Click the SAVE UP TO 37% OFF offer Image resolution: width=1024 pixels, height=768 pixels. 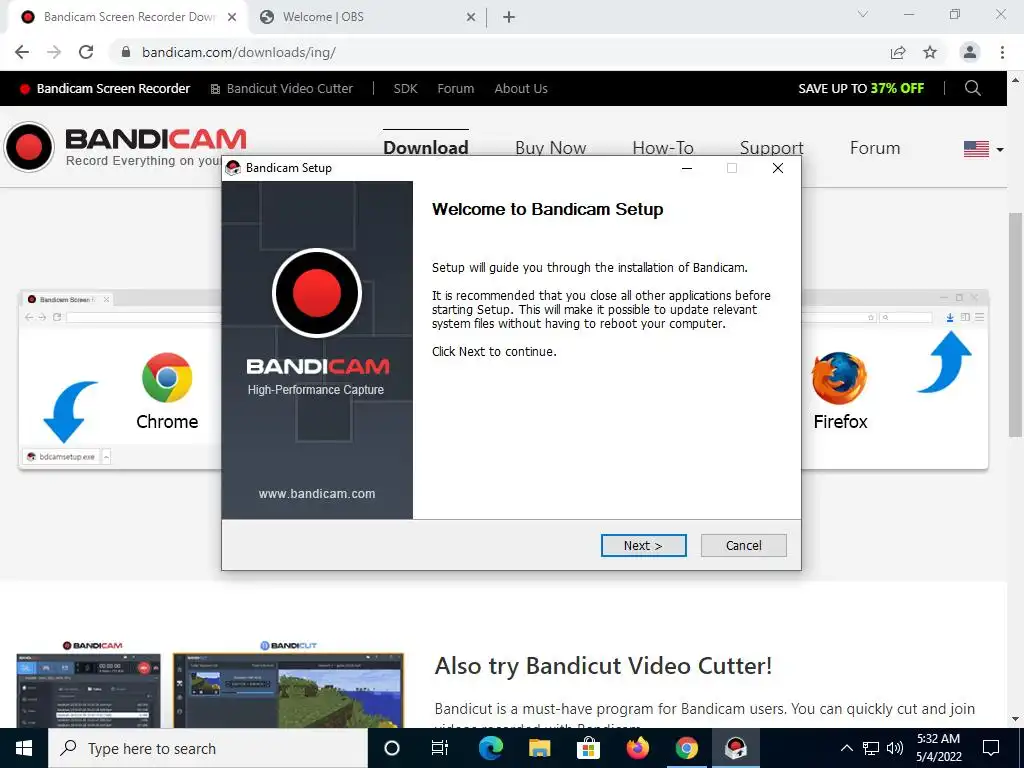tap(861, 89)
